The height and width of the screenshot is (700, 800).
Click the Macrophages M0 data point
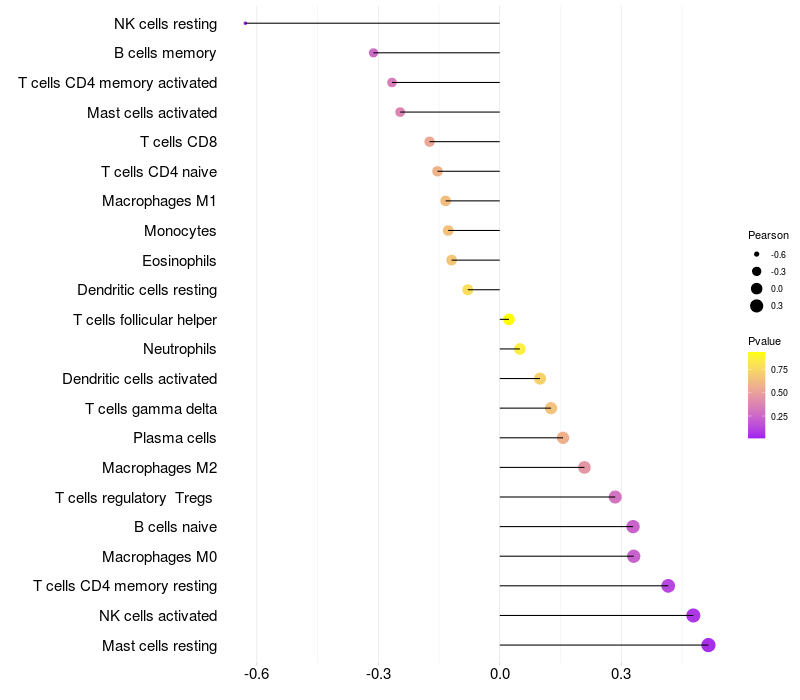633,556
